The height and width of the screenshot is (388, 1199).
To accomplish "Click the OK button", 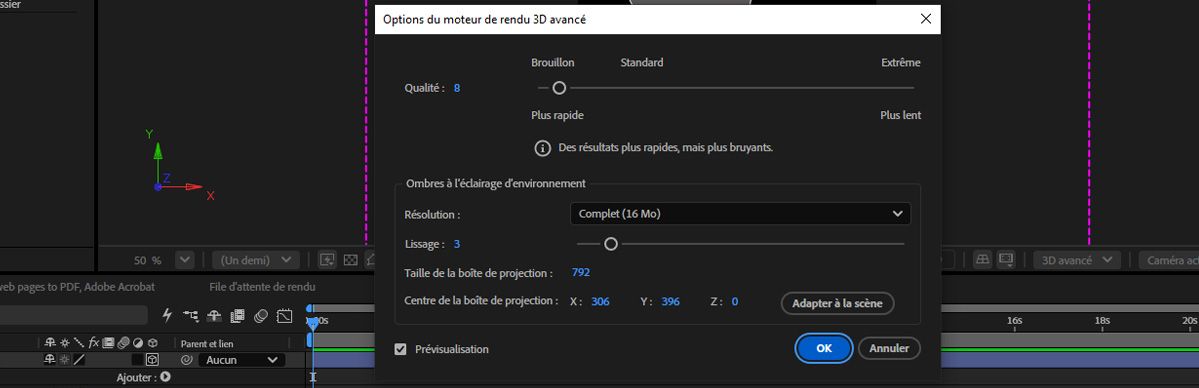I will coord(824,348).
